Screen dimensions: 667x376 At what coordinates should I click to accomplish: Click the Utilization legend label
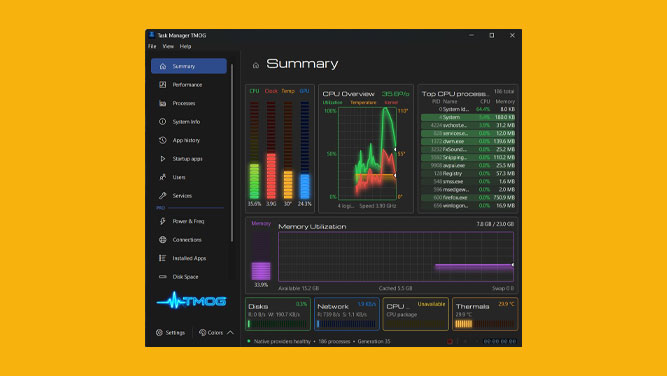[332, 103]
